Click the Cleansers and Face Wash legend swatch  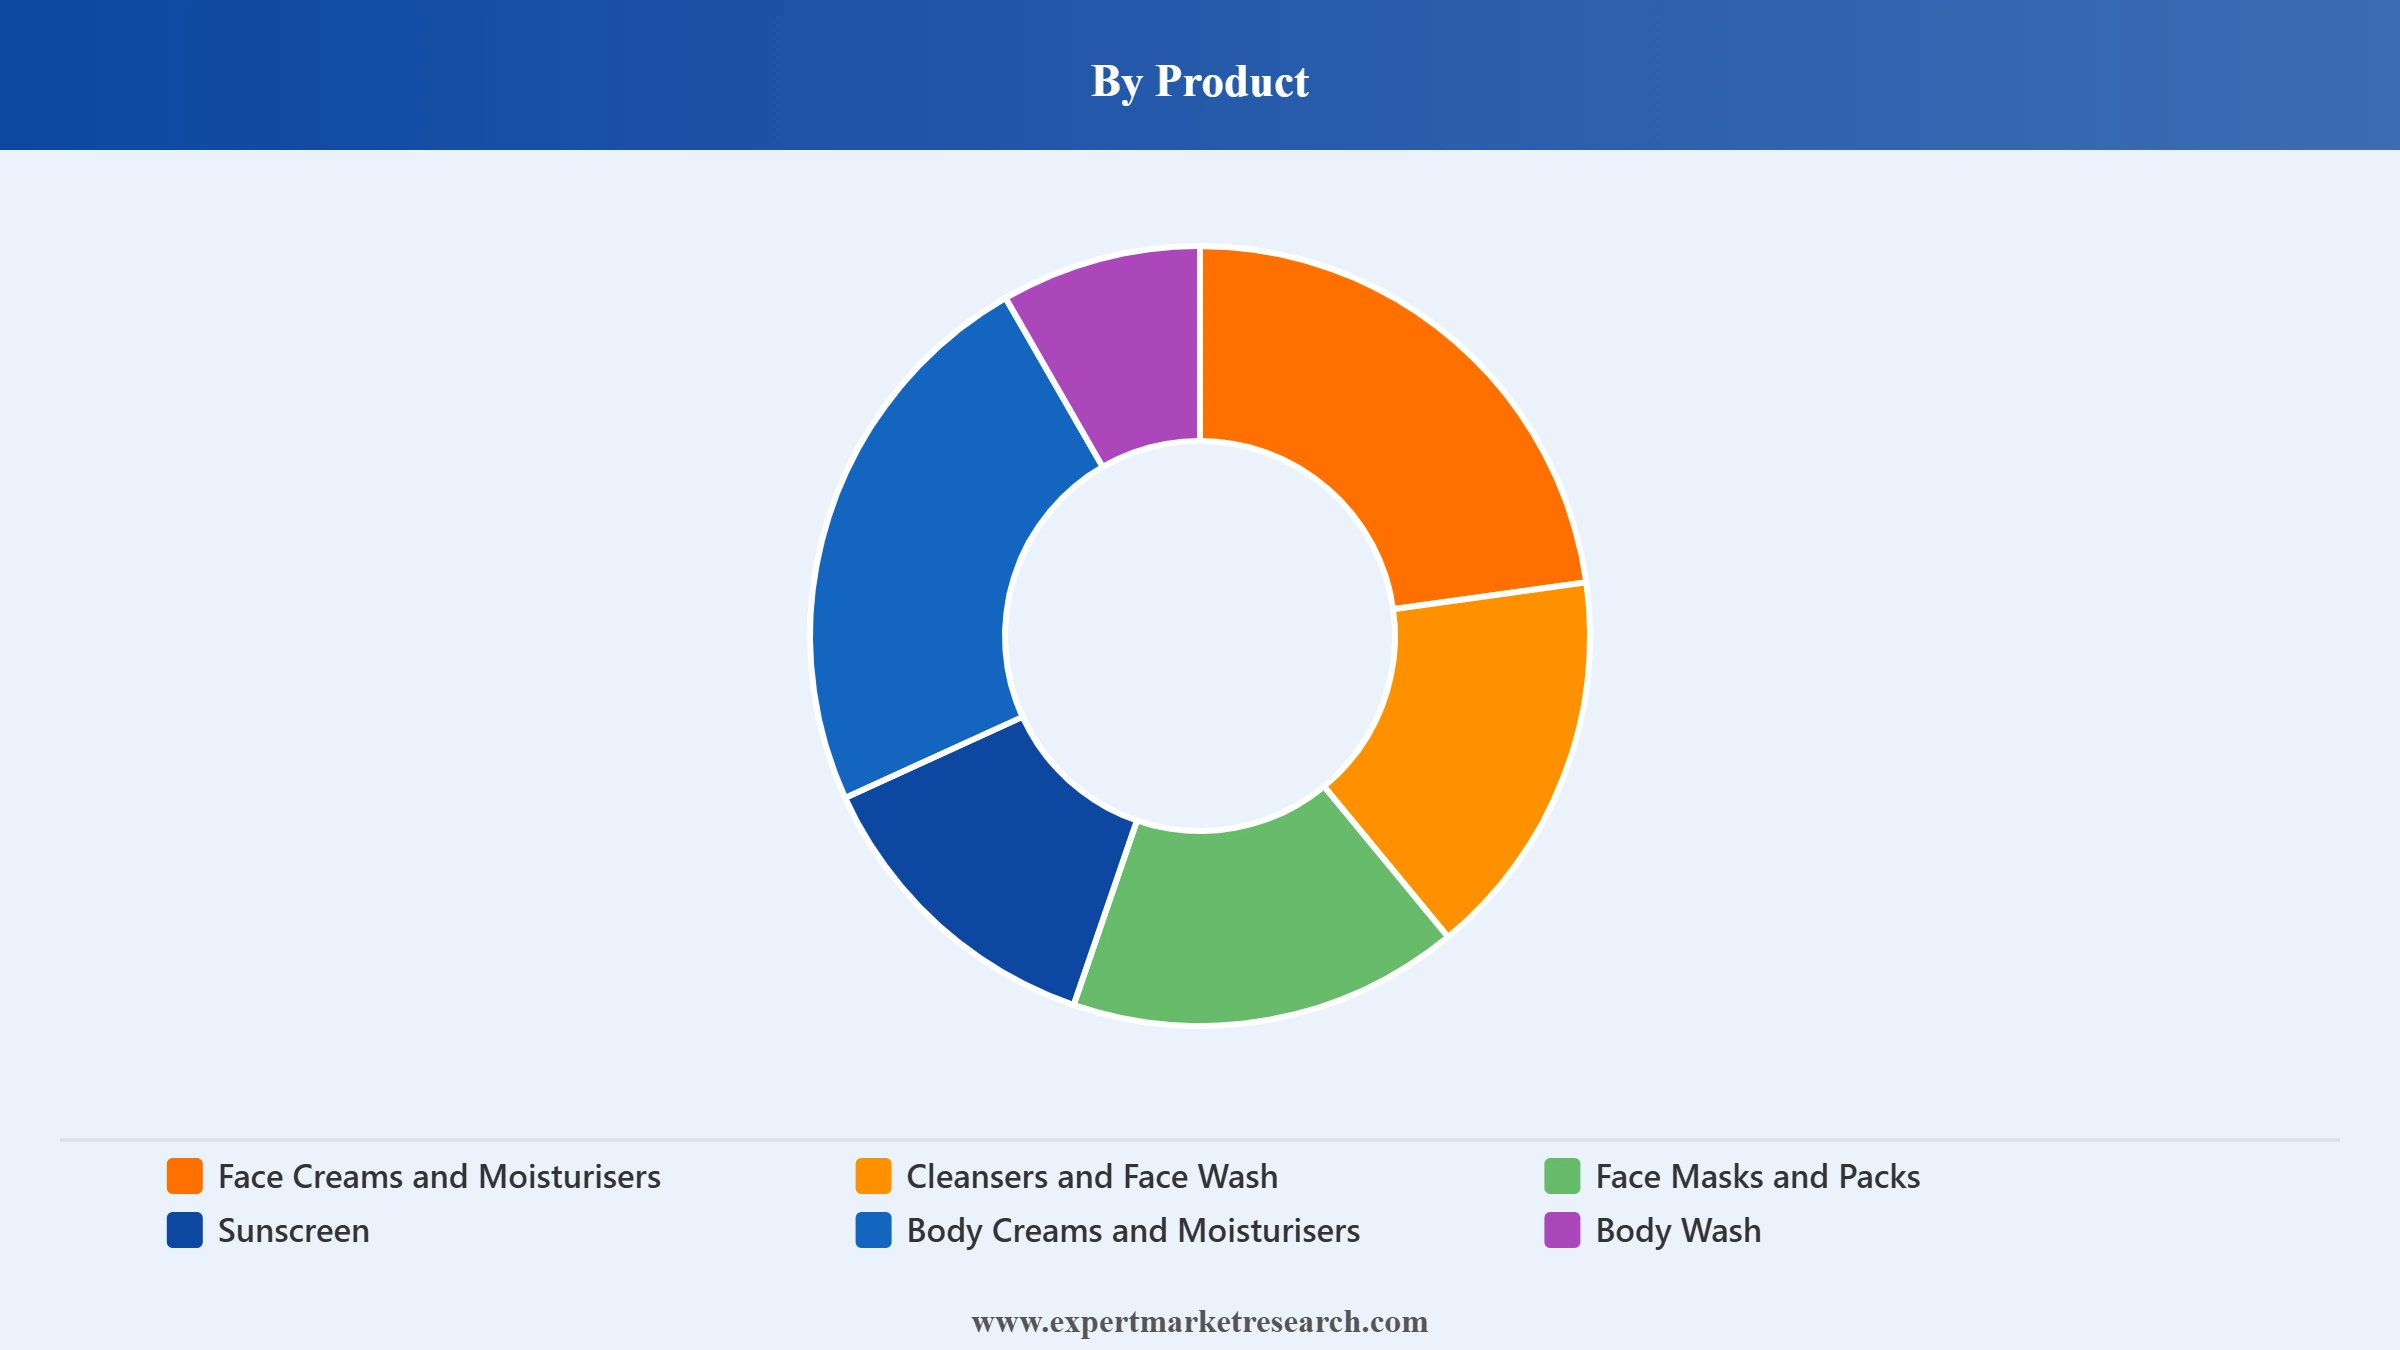tap(873, 1176)
